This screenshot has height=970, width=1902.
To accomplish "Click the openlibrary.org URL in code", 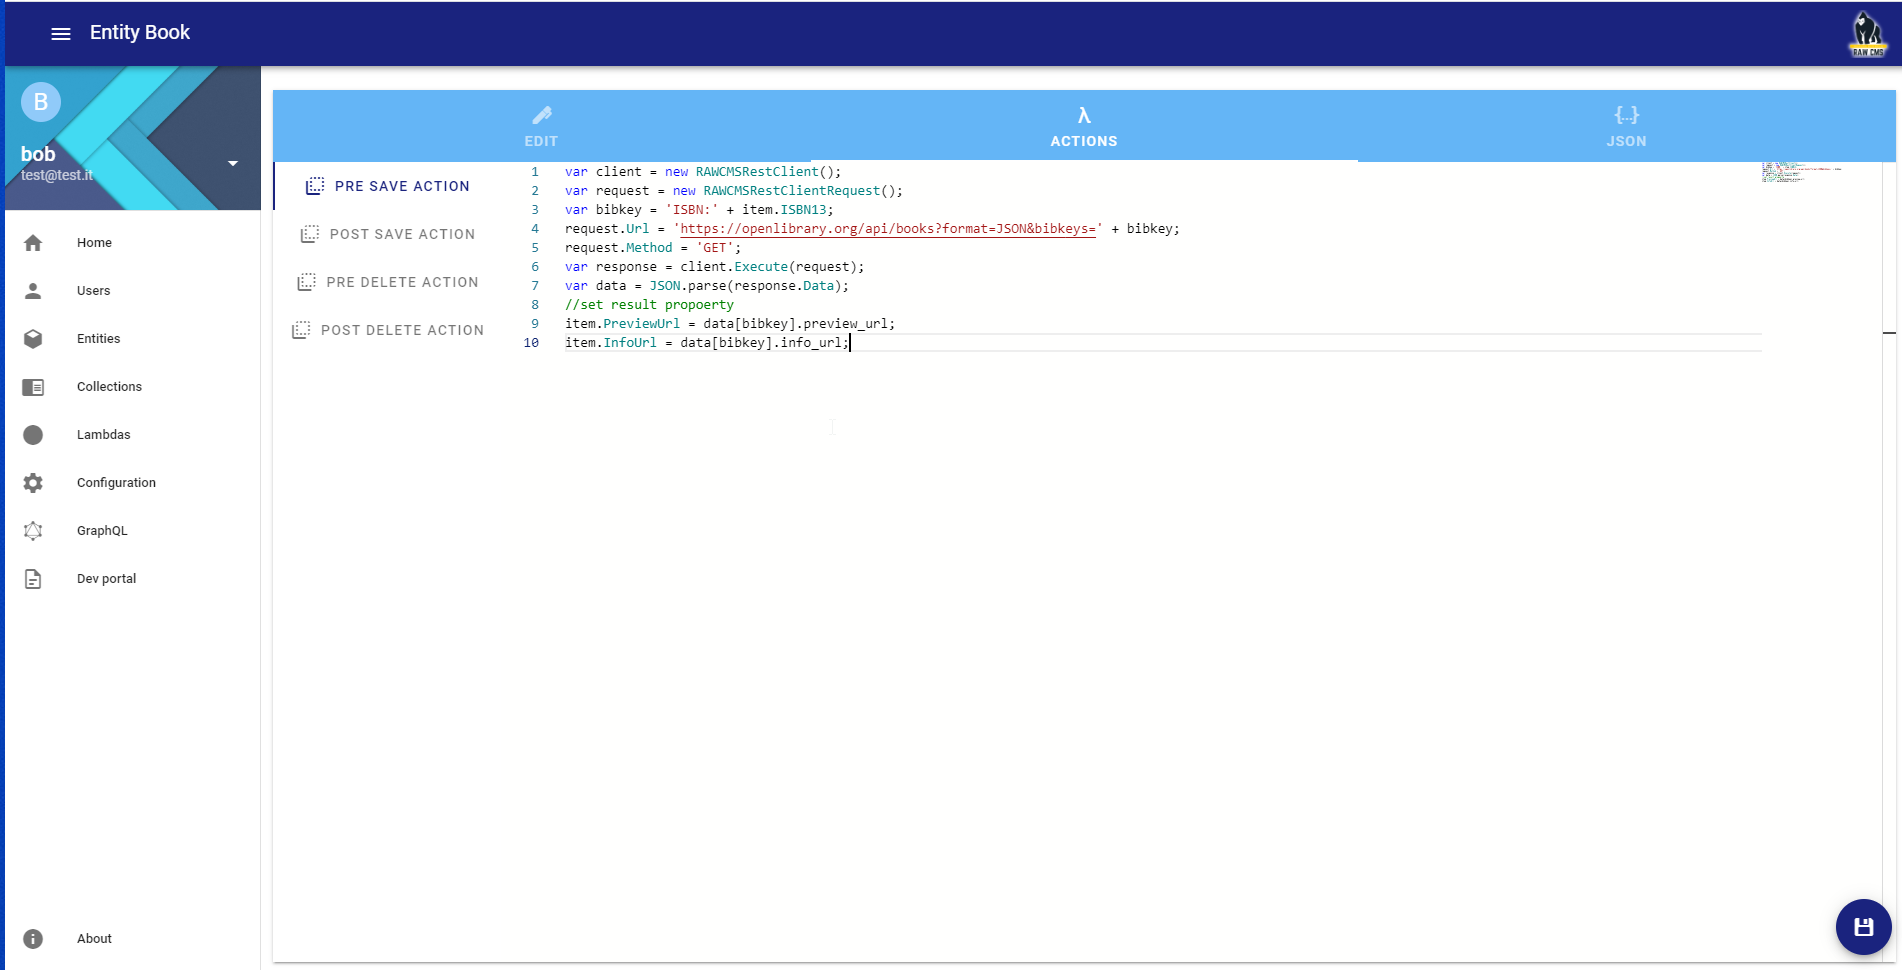I will tap(887, 229).
